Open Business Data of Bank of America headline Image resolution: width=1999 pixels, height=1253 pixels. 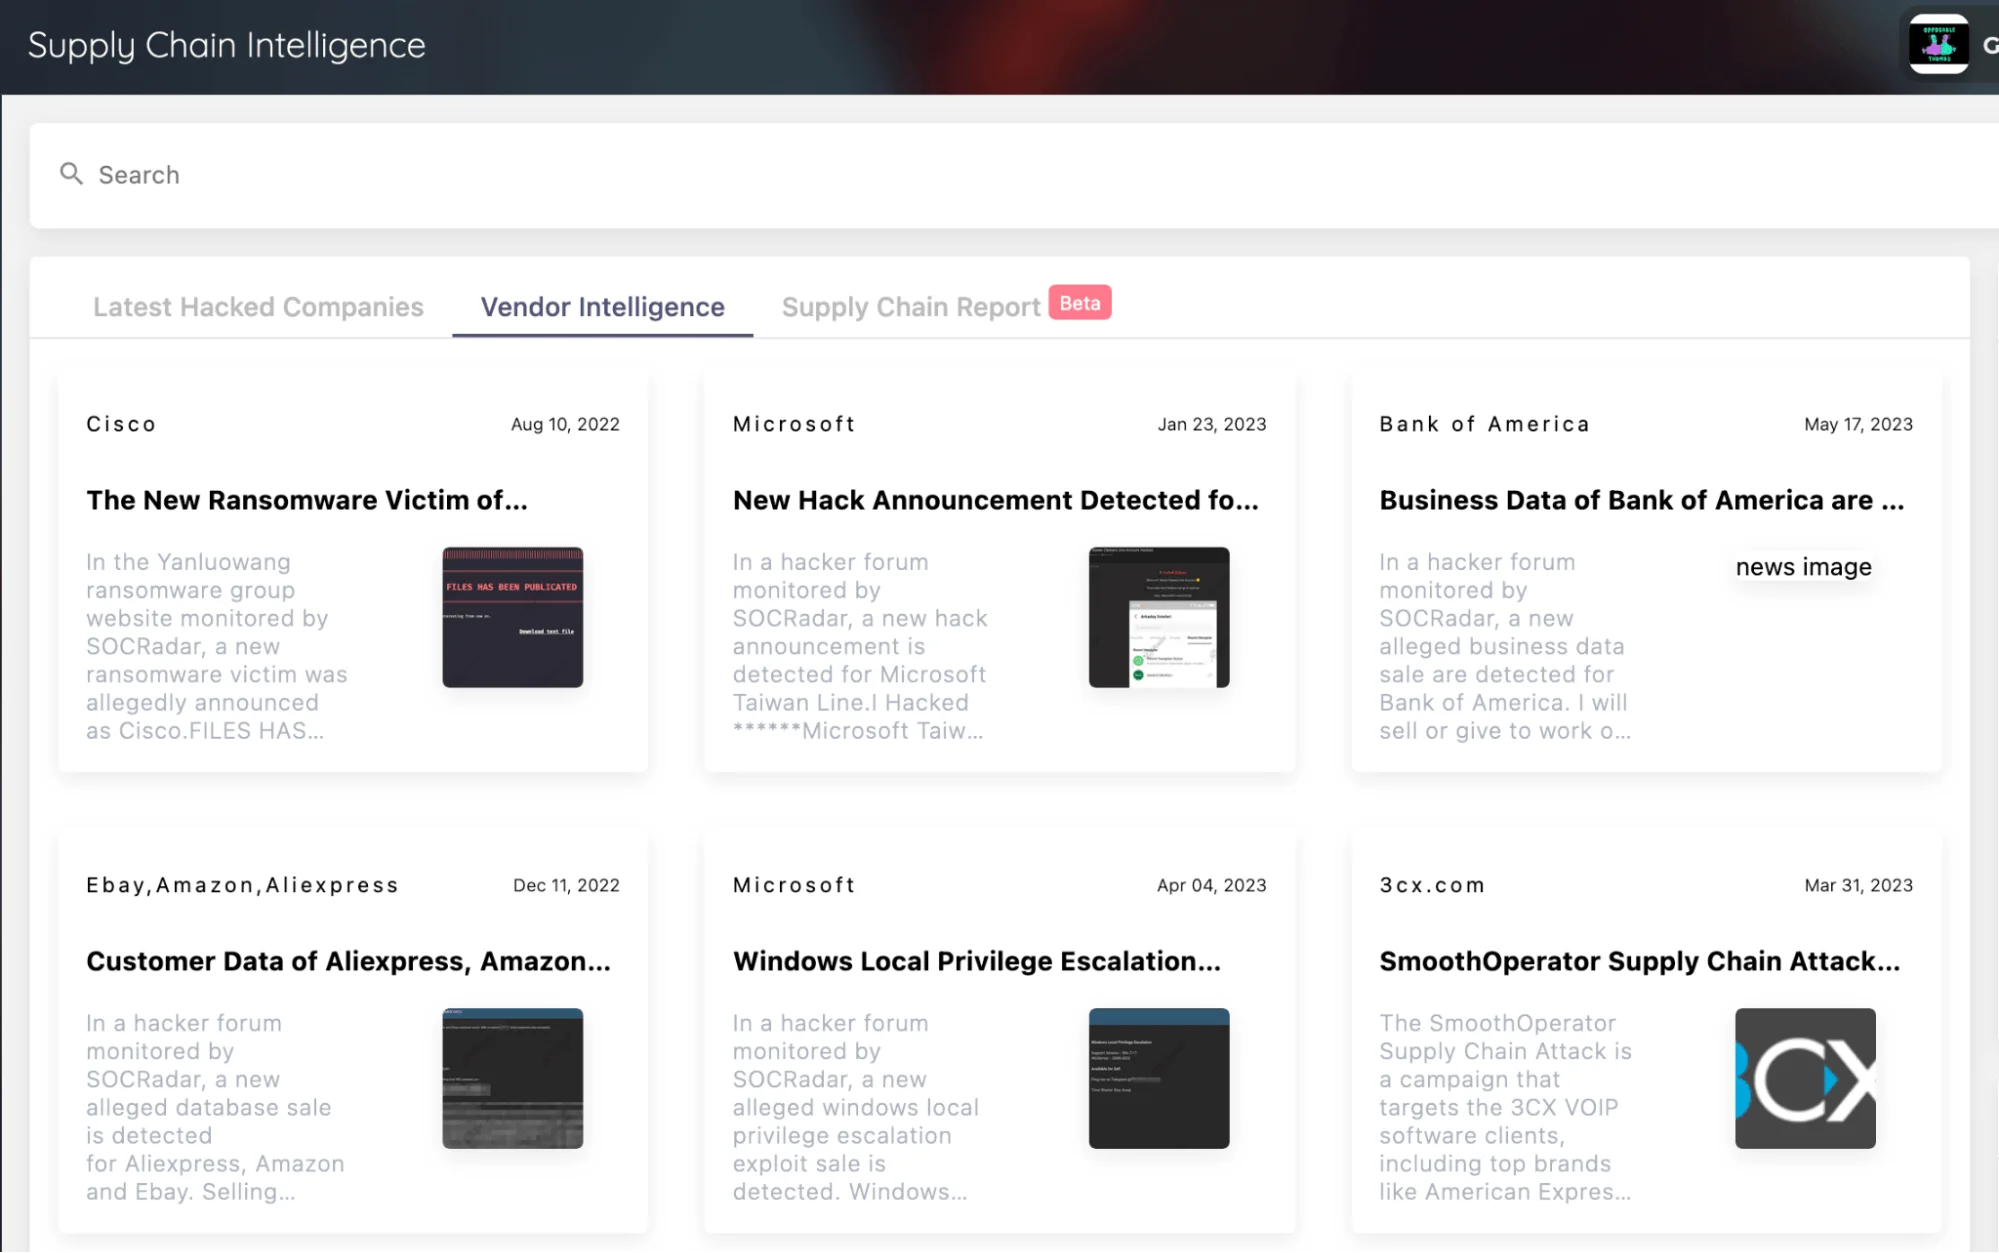1641,500
